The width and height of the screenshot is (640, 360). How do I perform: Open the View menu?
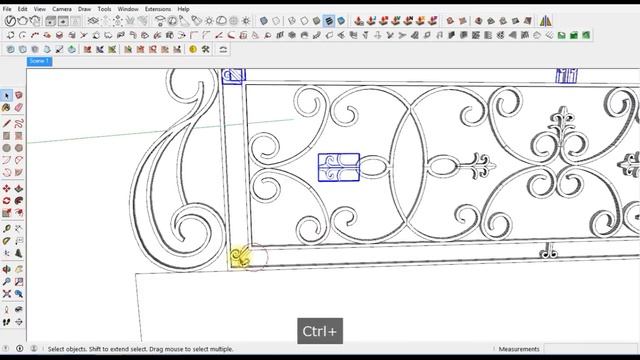[40, 9]
